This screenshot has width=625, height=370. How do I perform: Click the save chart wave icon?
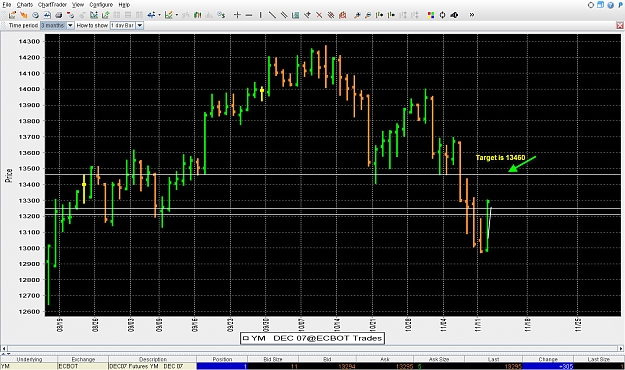click(x=47, y=15)
